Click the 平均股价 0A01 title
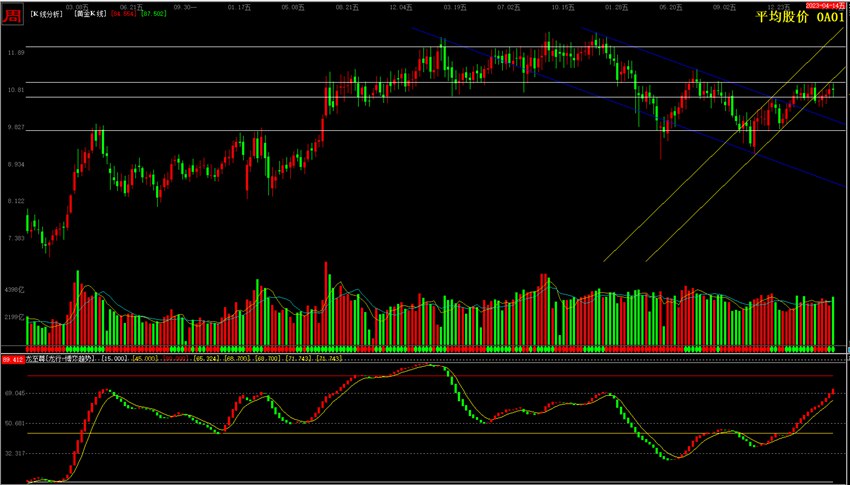 pyautogui.click(x=800, y=17)
